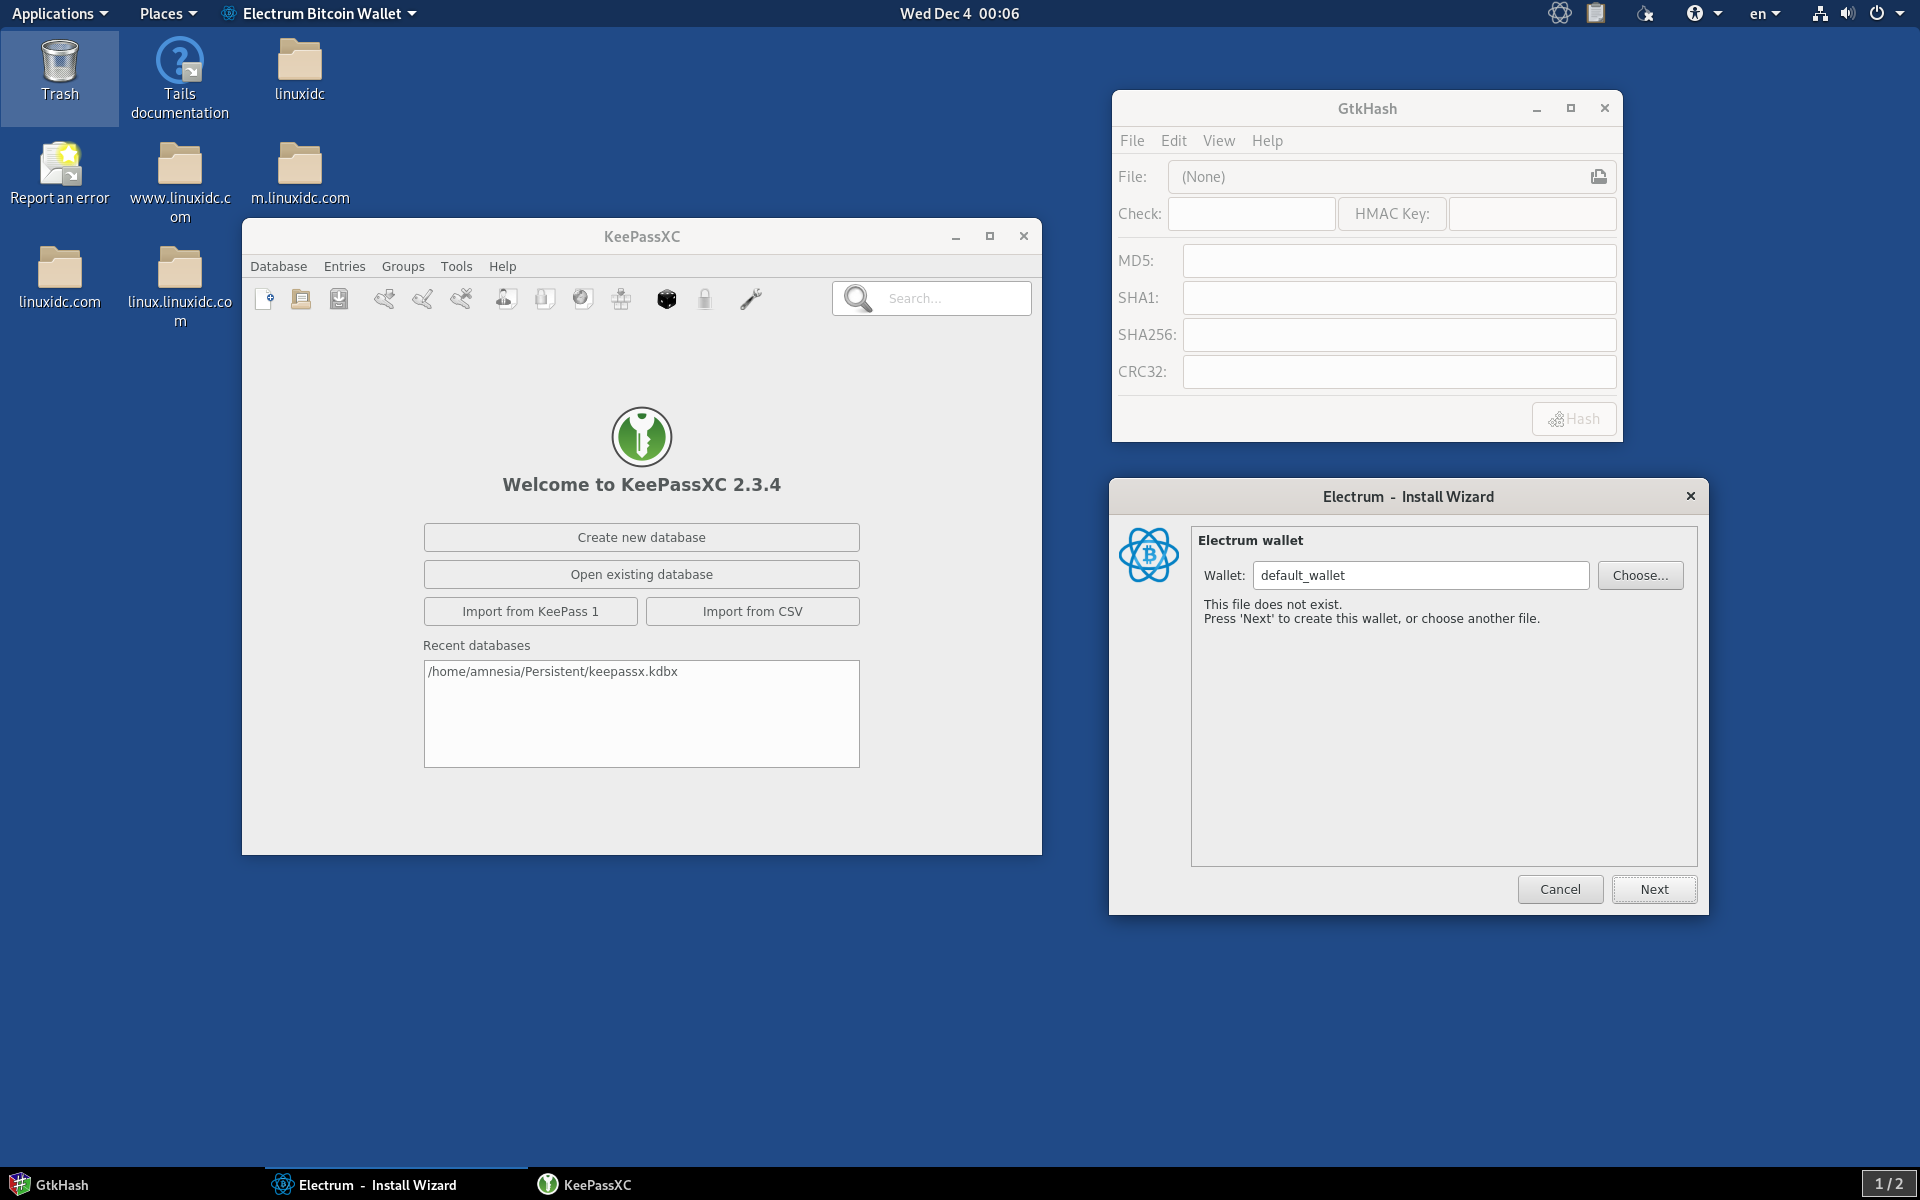The image size is (1920, 1200).
Task: Open the Help menu in GtkHash
Action: (x=1267, y=141)
